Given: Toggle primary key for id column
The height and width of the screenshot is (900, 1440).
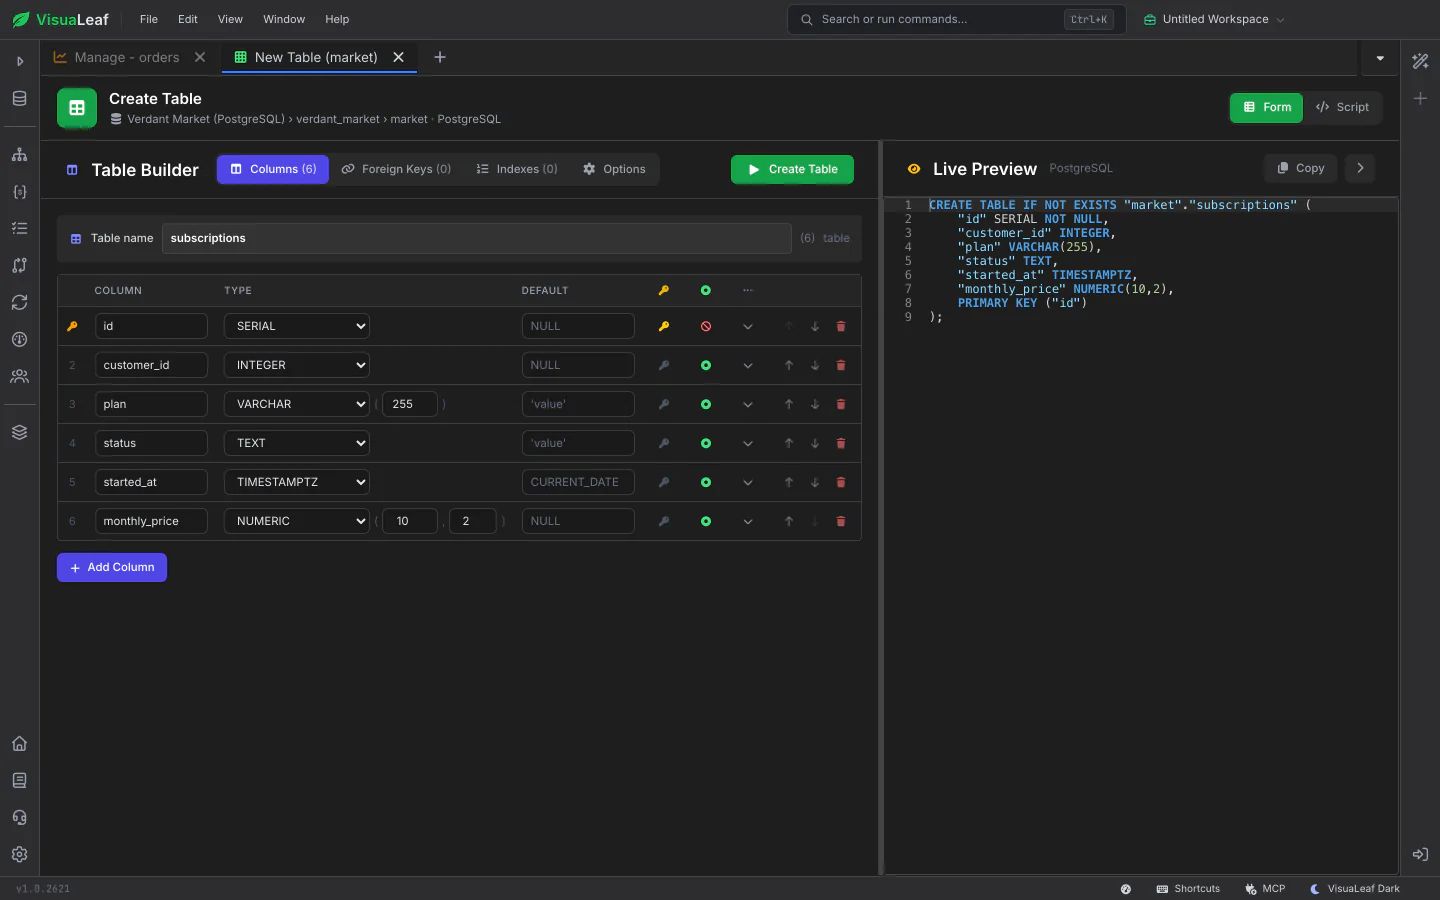Looking at the screenshot, I should point(663,326).
